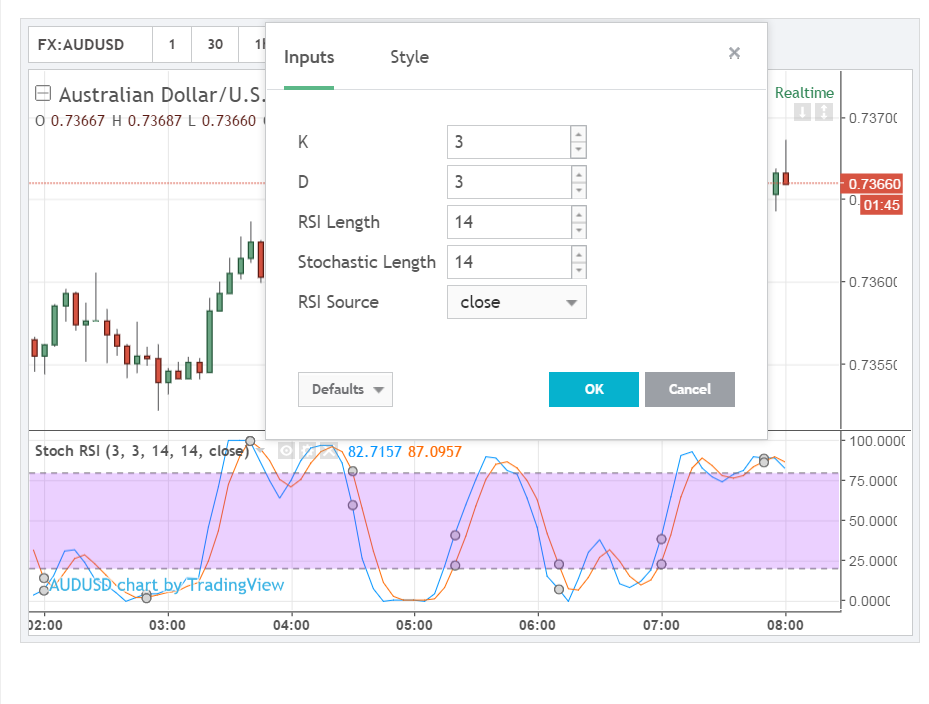Switch to the Style tab
Screen dimensions: 929x704
[409, 57]
